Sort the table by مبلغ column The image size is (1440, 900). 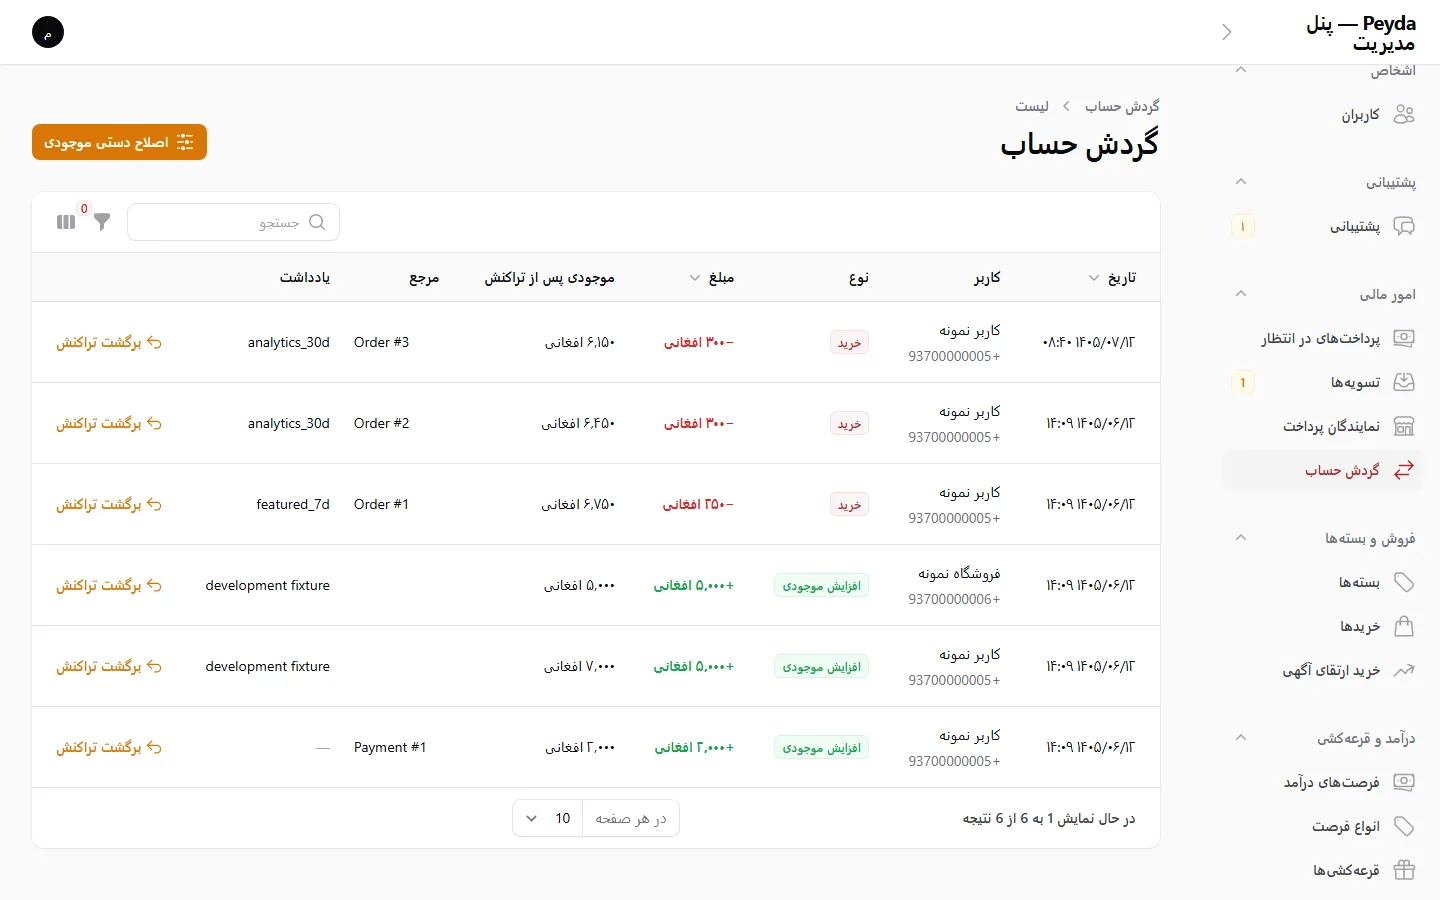[712, 278]
